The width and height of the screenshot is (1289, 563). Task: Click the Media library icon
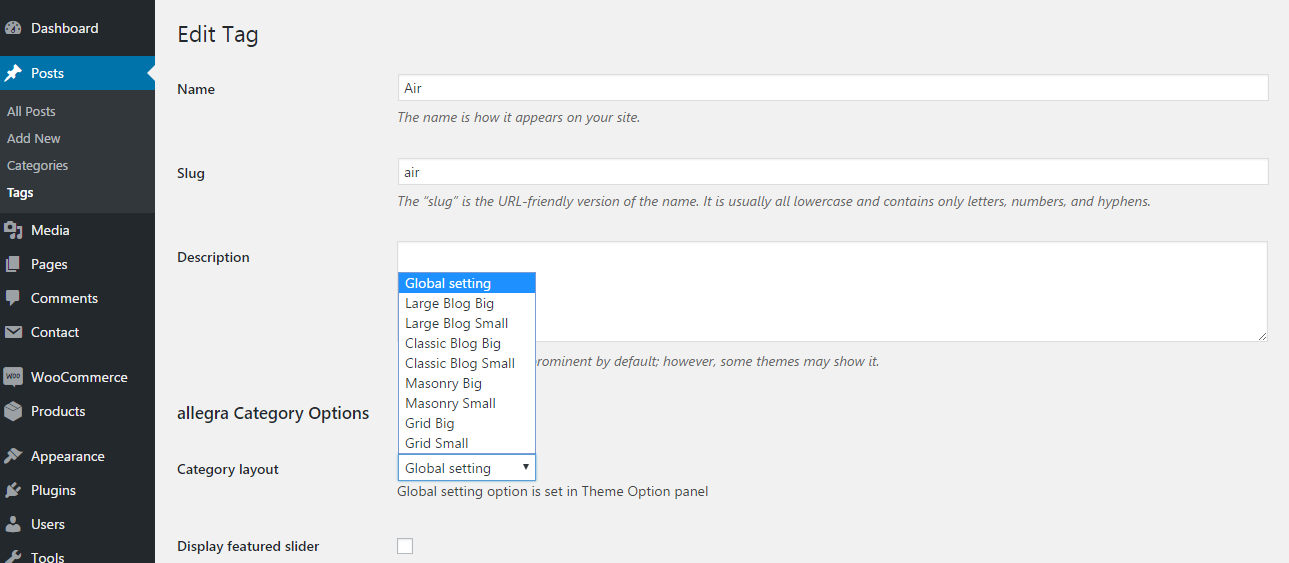pyautogui.click(x=13, y=231)
